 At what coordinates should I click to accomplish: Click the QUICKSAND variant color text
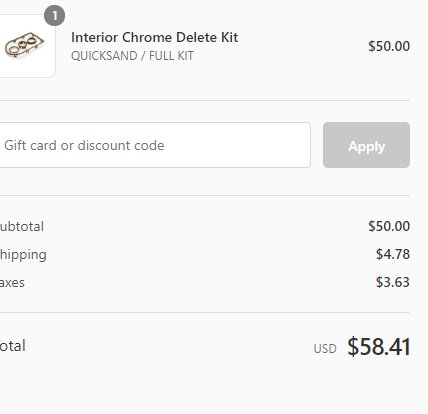104,56
